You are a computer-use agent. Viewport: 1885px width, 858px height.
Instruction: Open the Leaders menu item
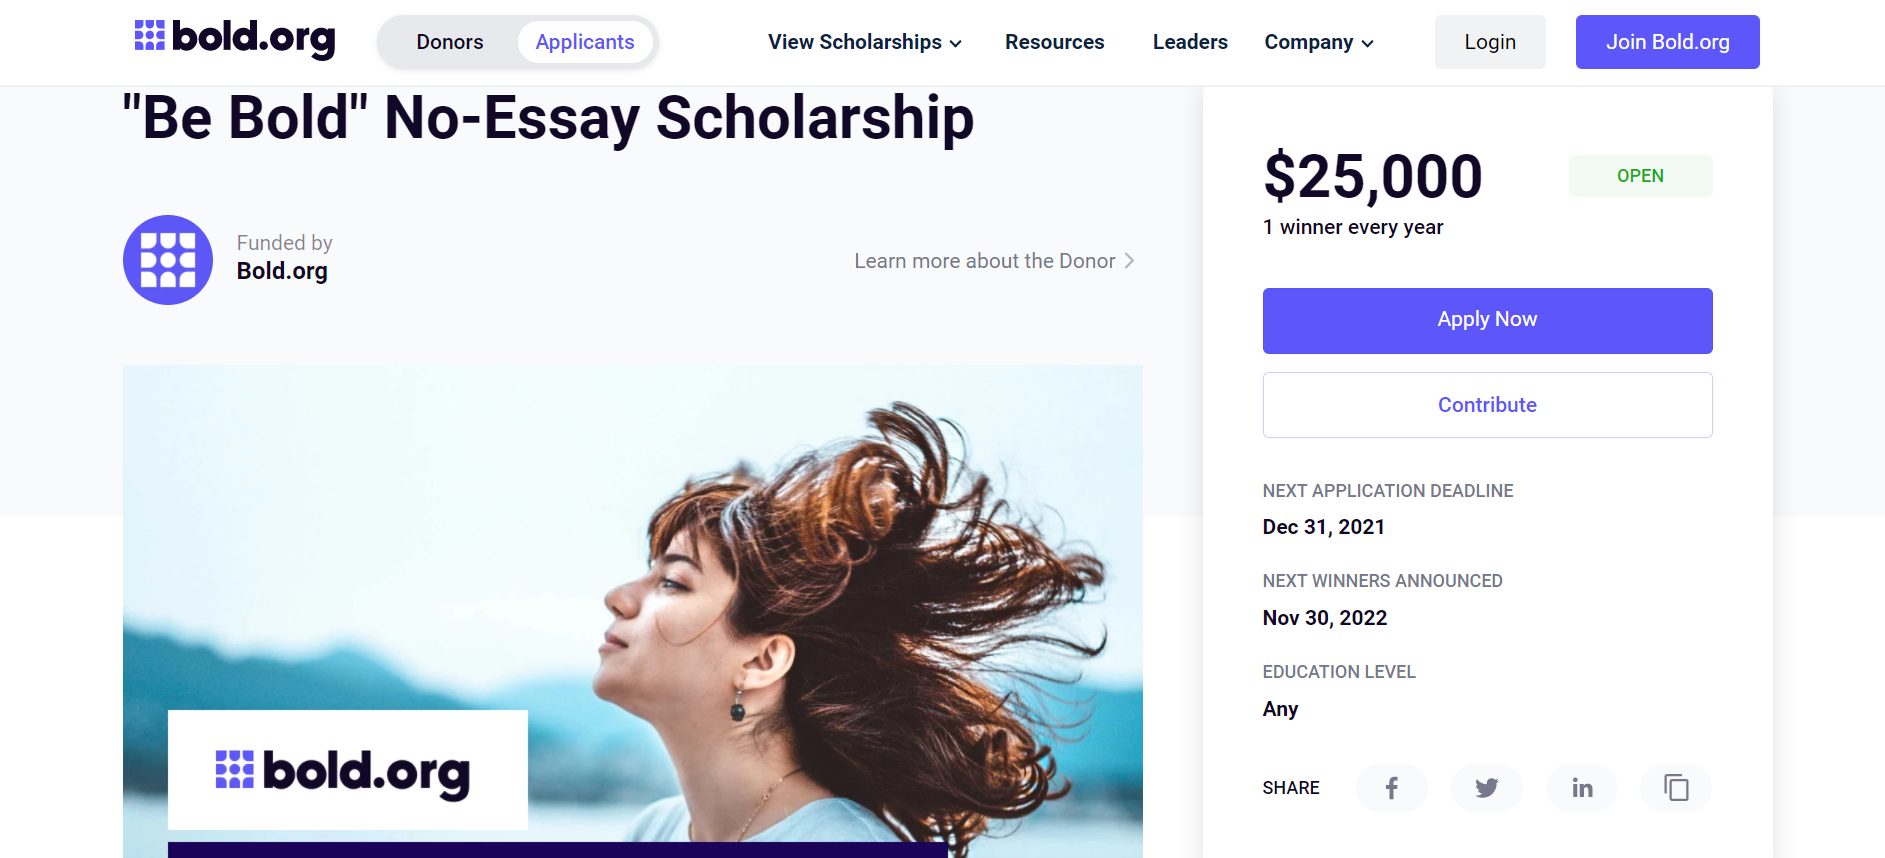click(x=1190, y=42)
